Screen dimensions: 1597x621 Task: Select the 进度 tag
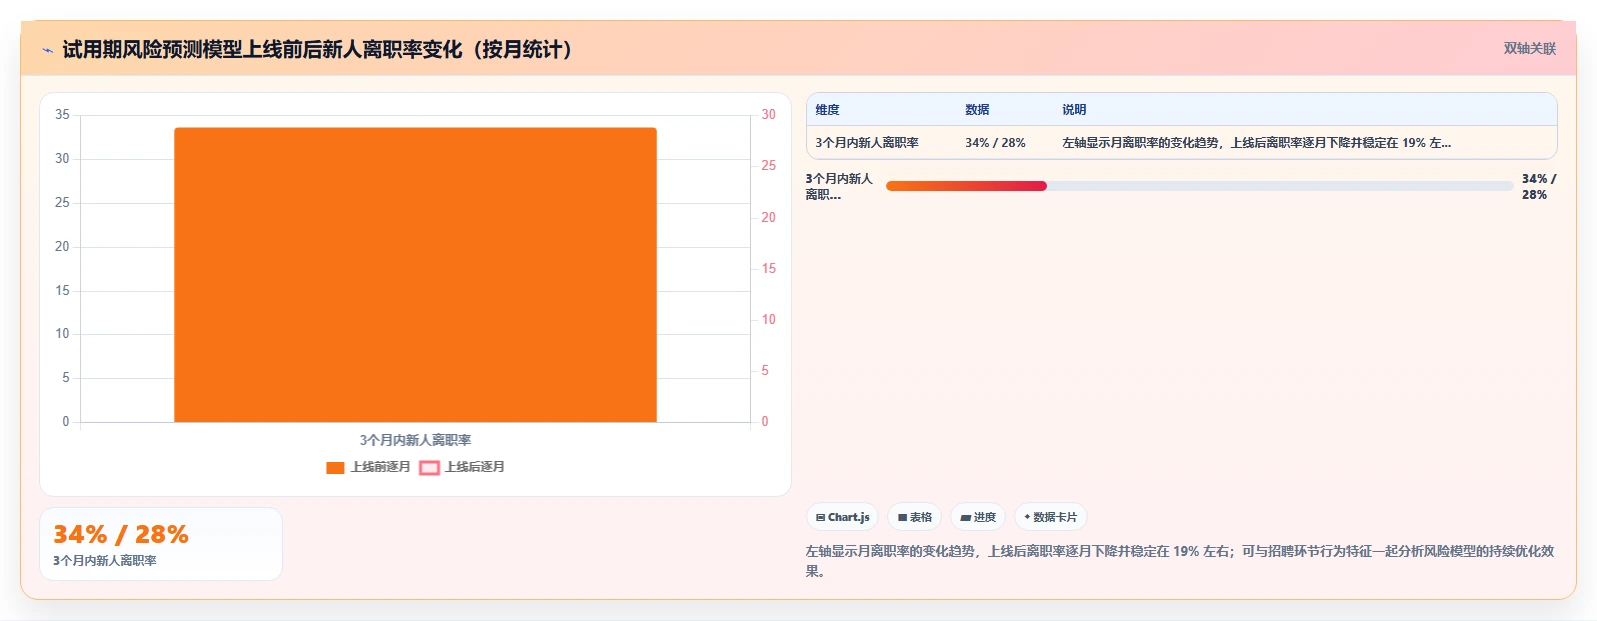point(978,517)
